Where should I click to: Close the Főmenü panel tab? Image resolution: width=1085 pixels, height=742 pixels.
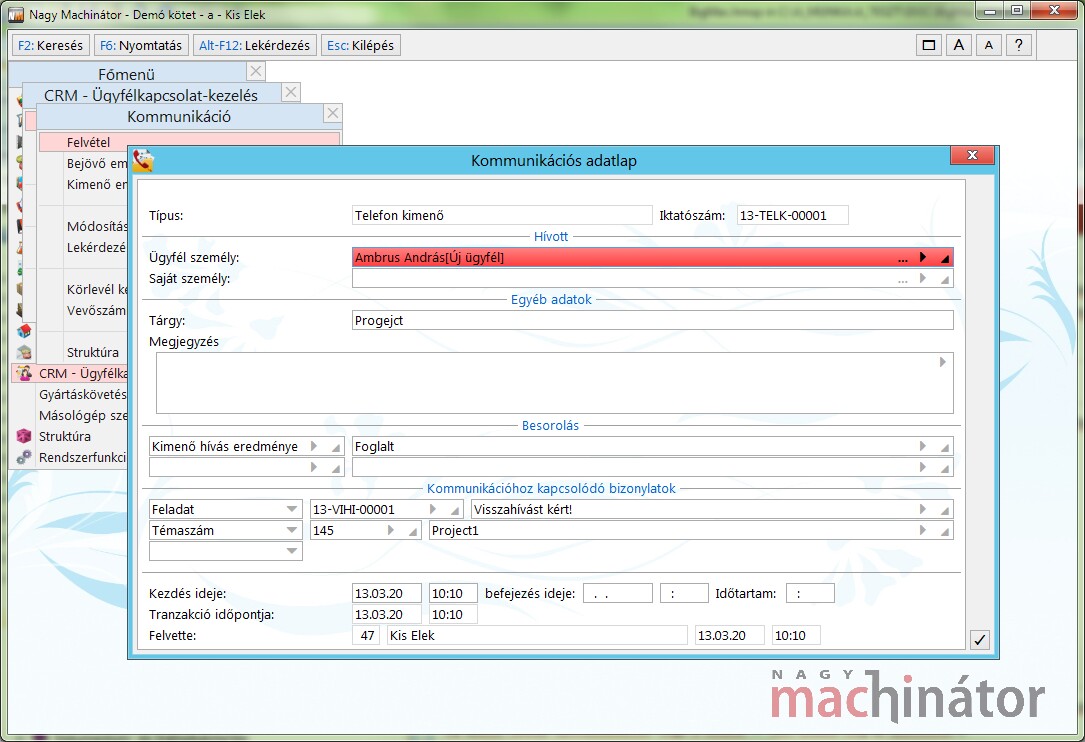point(256,71)
